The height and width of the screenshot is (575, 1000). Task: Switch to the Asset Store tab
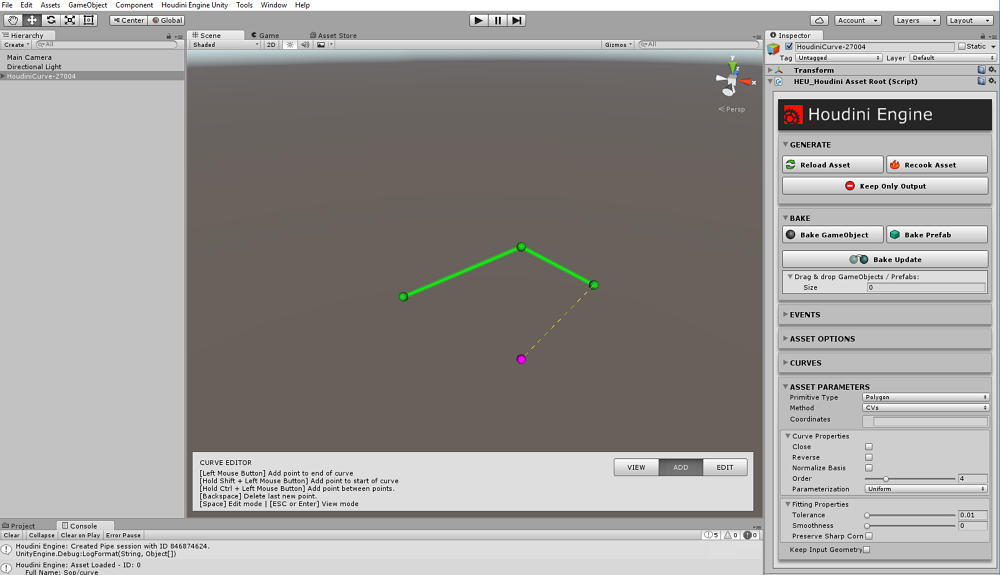tap(337, 35)
